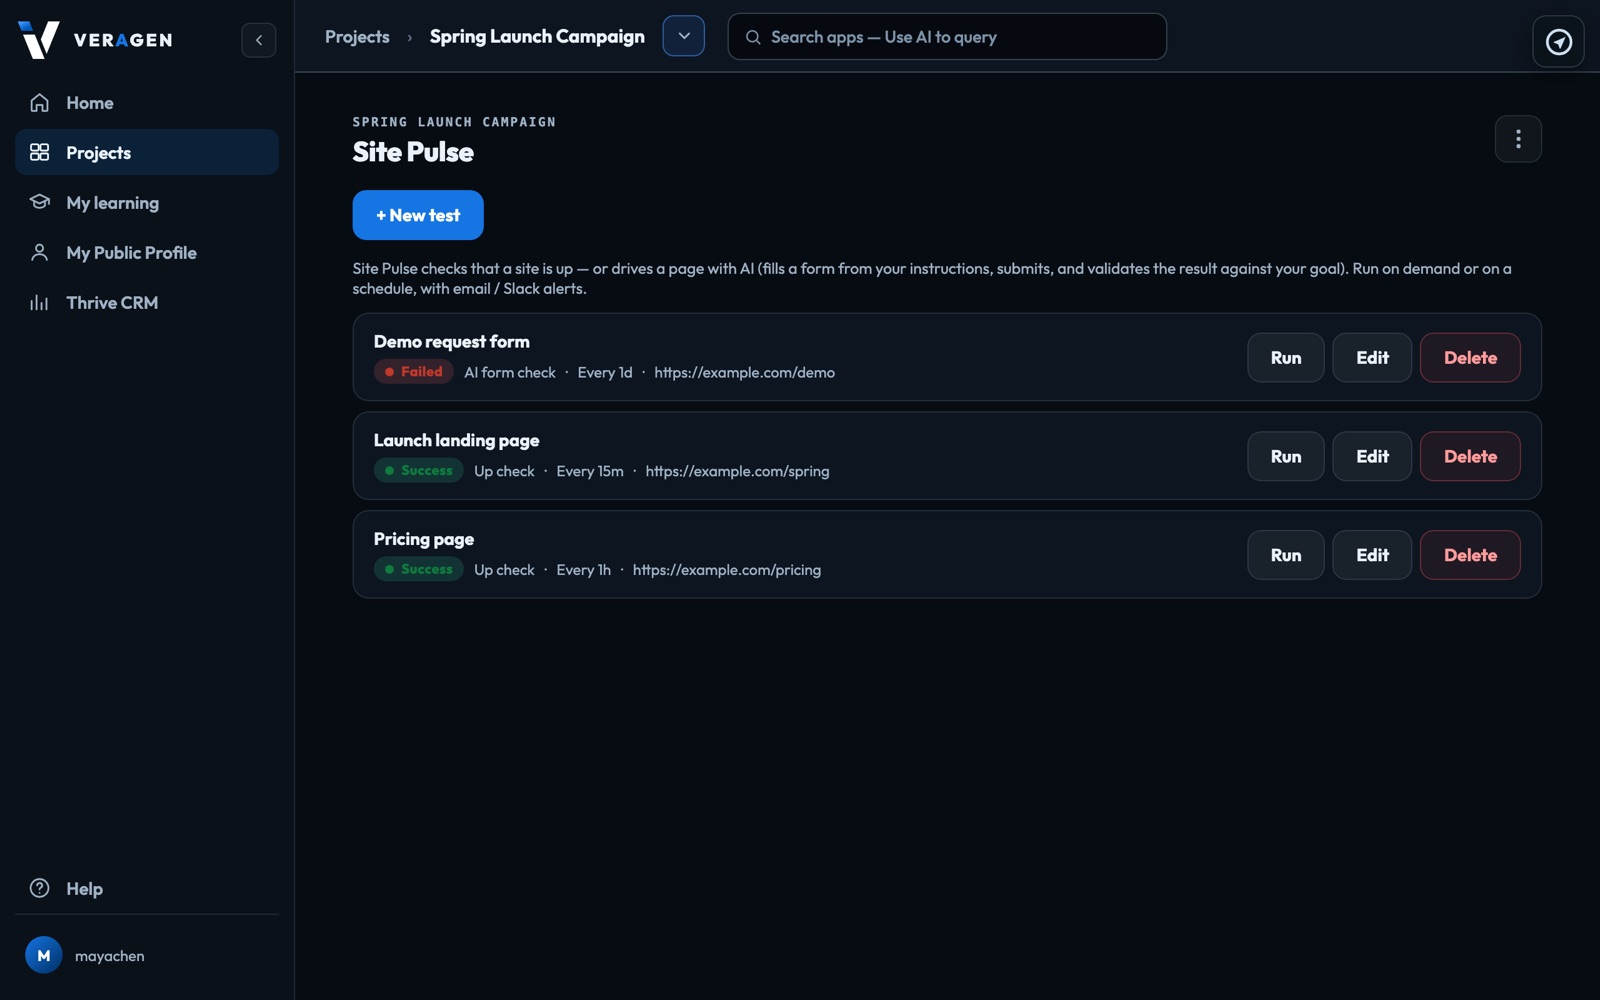Click the Home house icon

(x=40, y=103)
